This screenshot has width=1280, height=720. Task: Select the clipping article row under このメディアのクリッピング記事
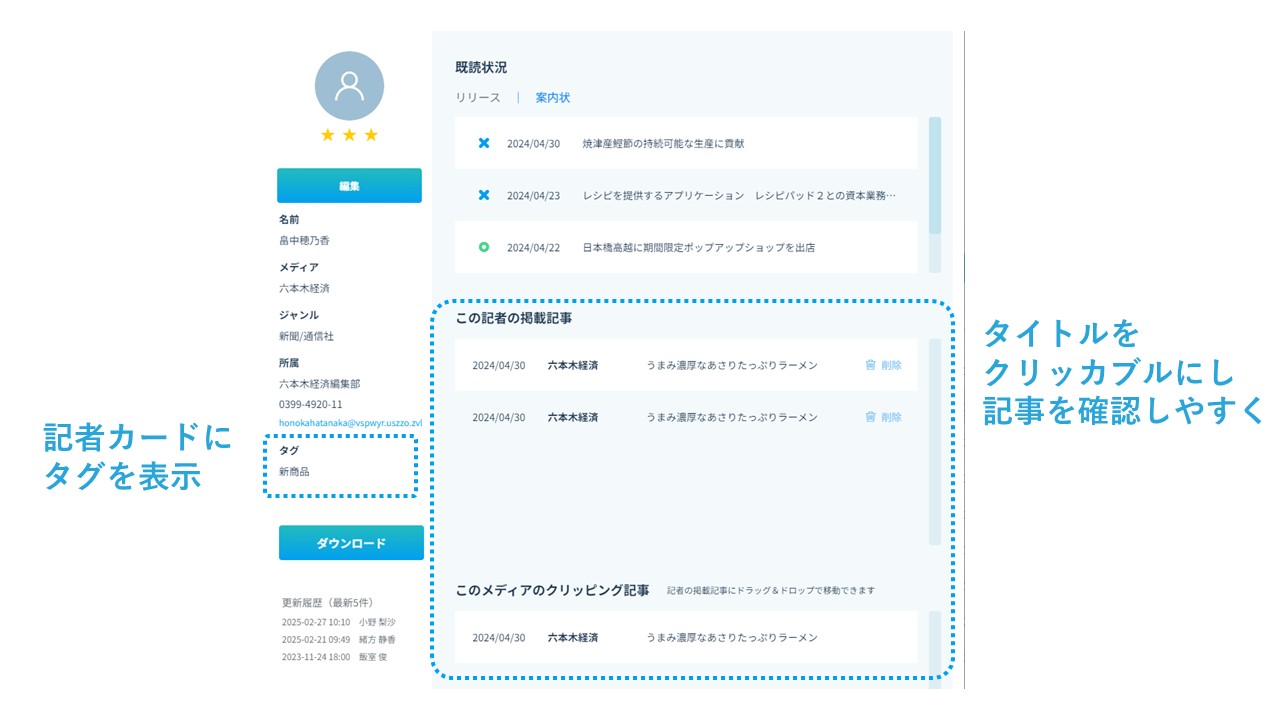tap(685, 637)
